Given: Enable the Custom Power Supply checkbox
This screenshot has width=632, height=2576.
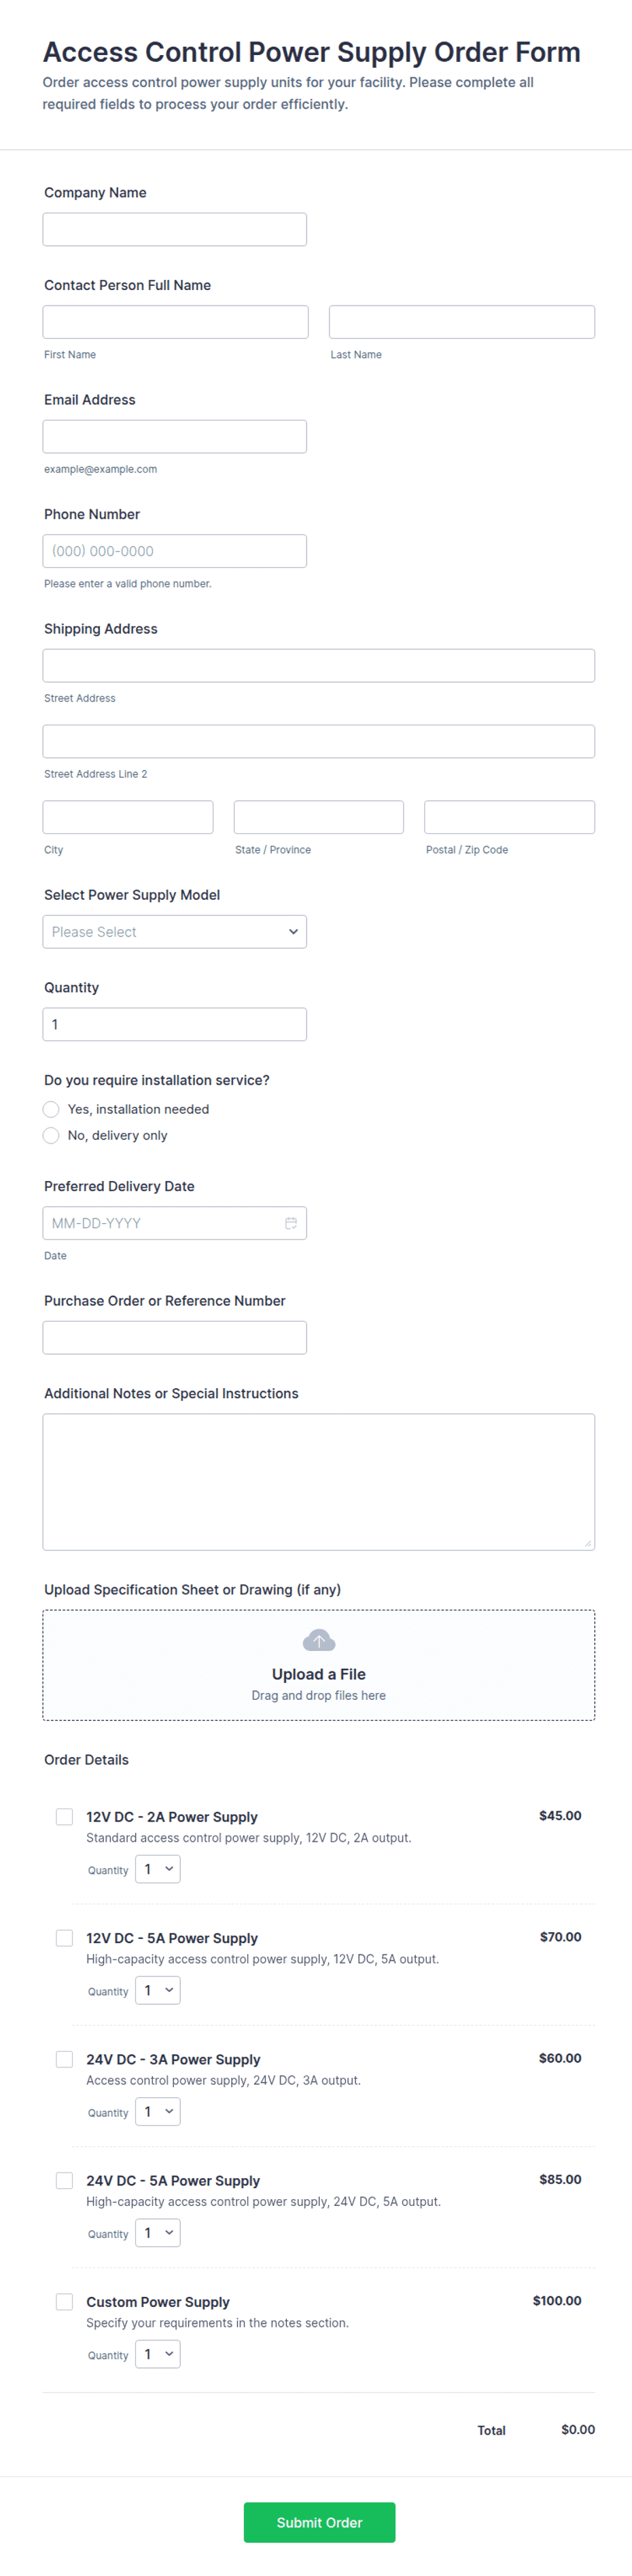Looking at the screenshot, I should (64, 2301).
